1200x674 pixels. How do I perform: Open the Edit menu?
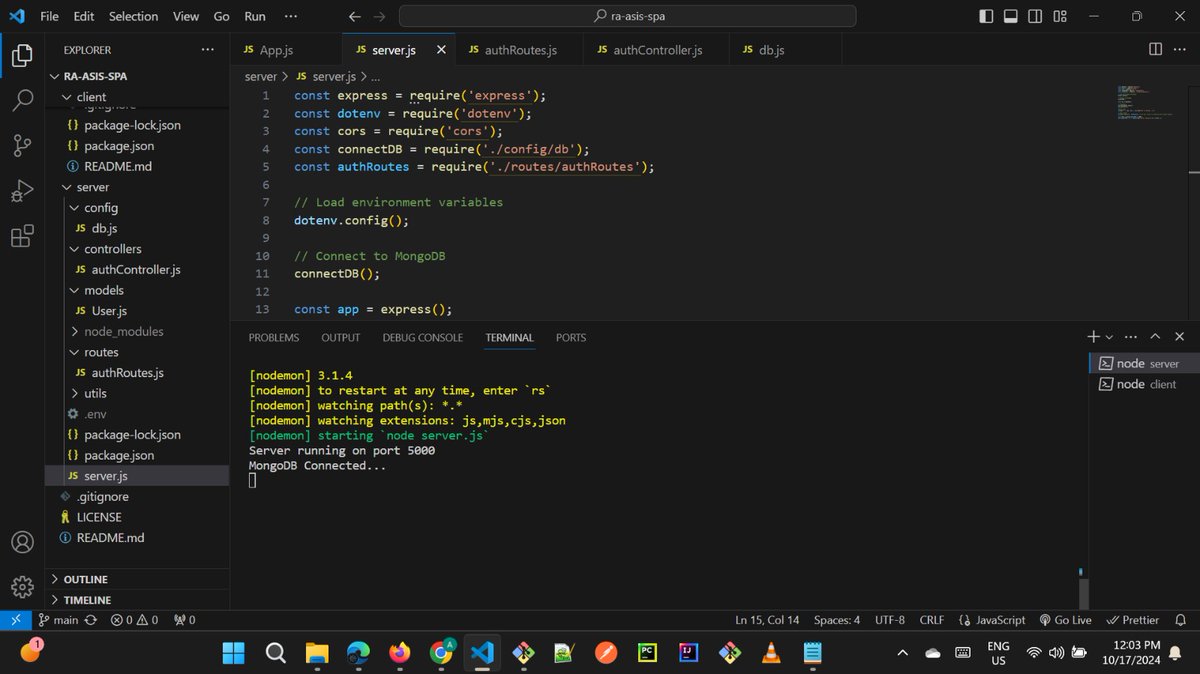click(84, 16)
